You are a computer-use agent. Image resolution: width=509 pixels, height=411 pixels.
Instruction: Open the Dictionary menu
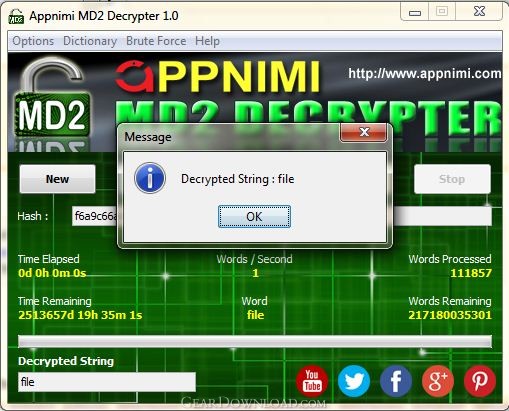point(90,41)
